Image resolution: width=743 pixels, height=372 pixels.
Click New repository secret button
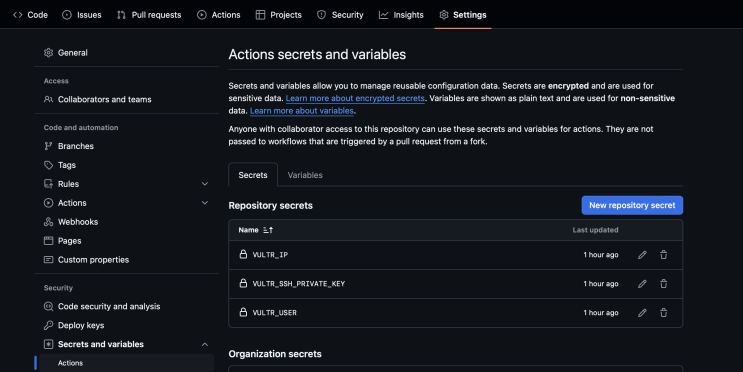click(x=632, y=205)
